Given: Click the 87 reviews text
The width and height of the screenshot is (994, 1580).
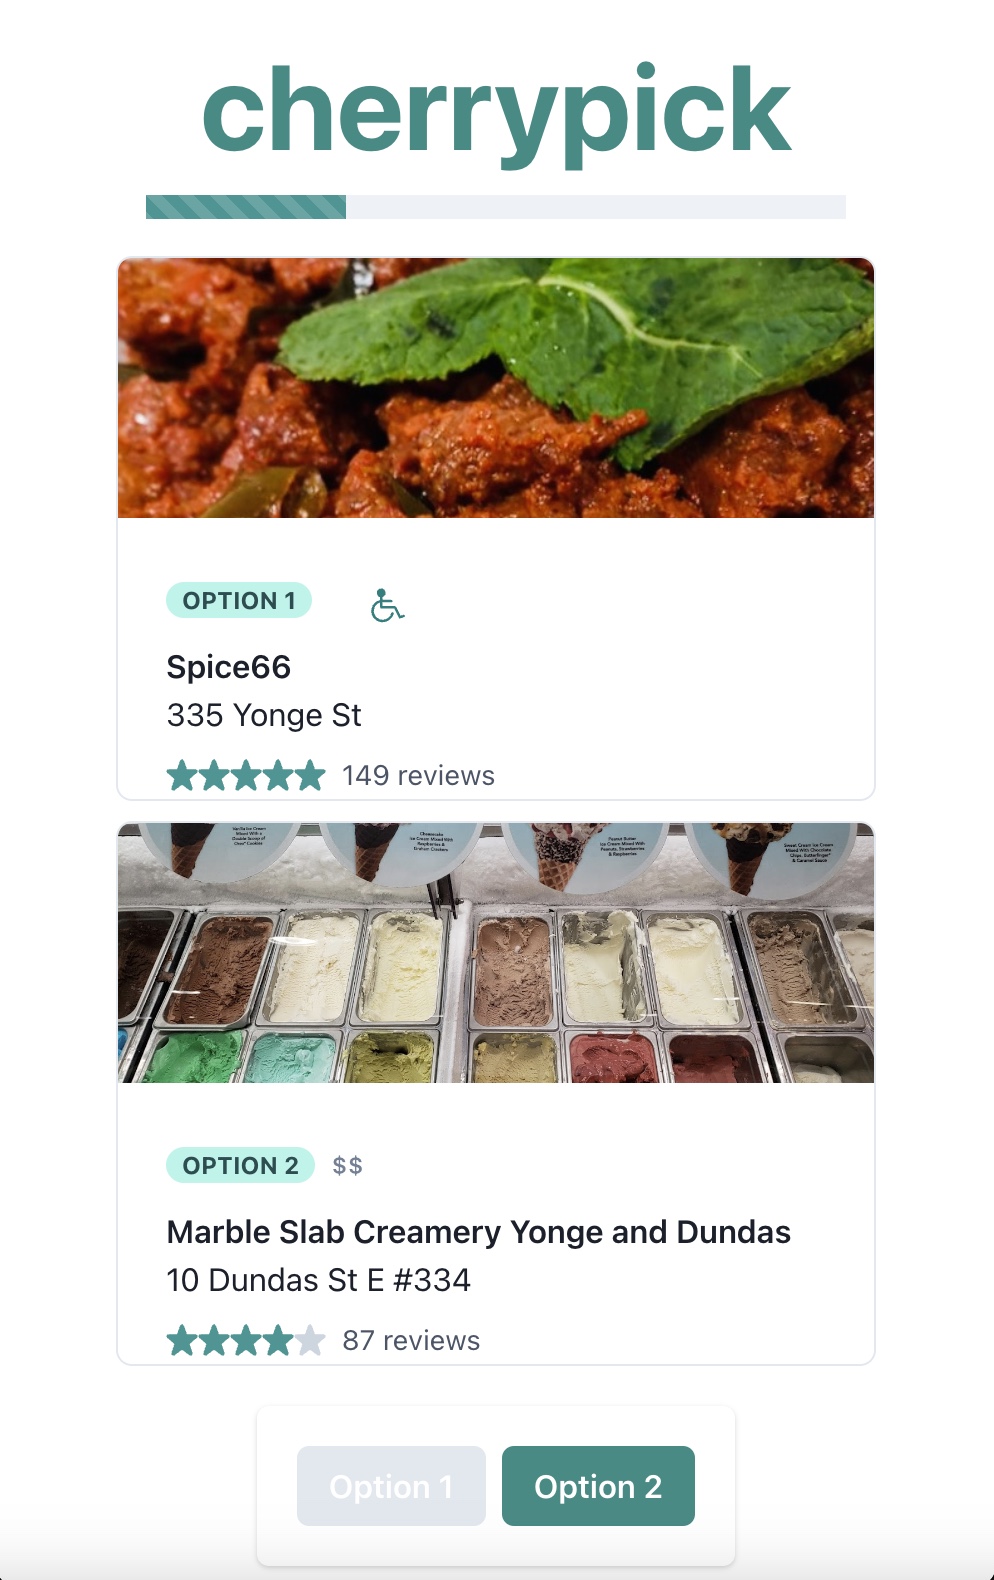Looking at the screenshot, I should click(x=411, y=1341).
